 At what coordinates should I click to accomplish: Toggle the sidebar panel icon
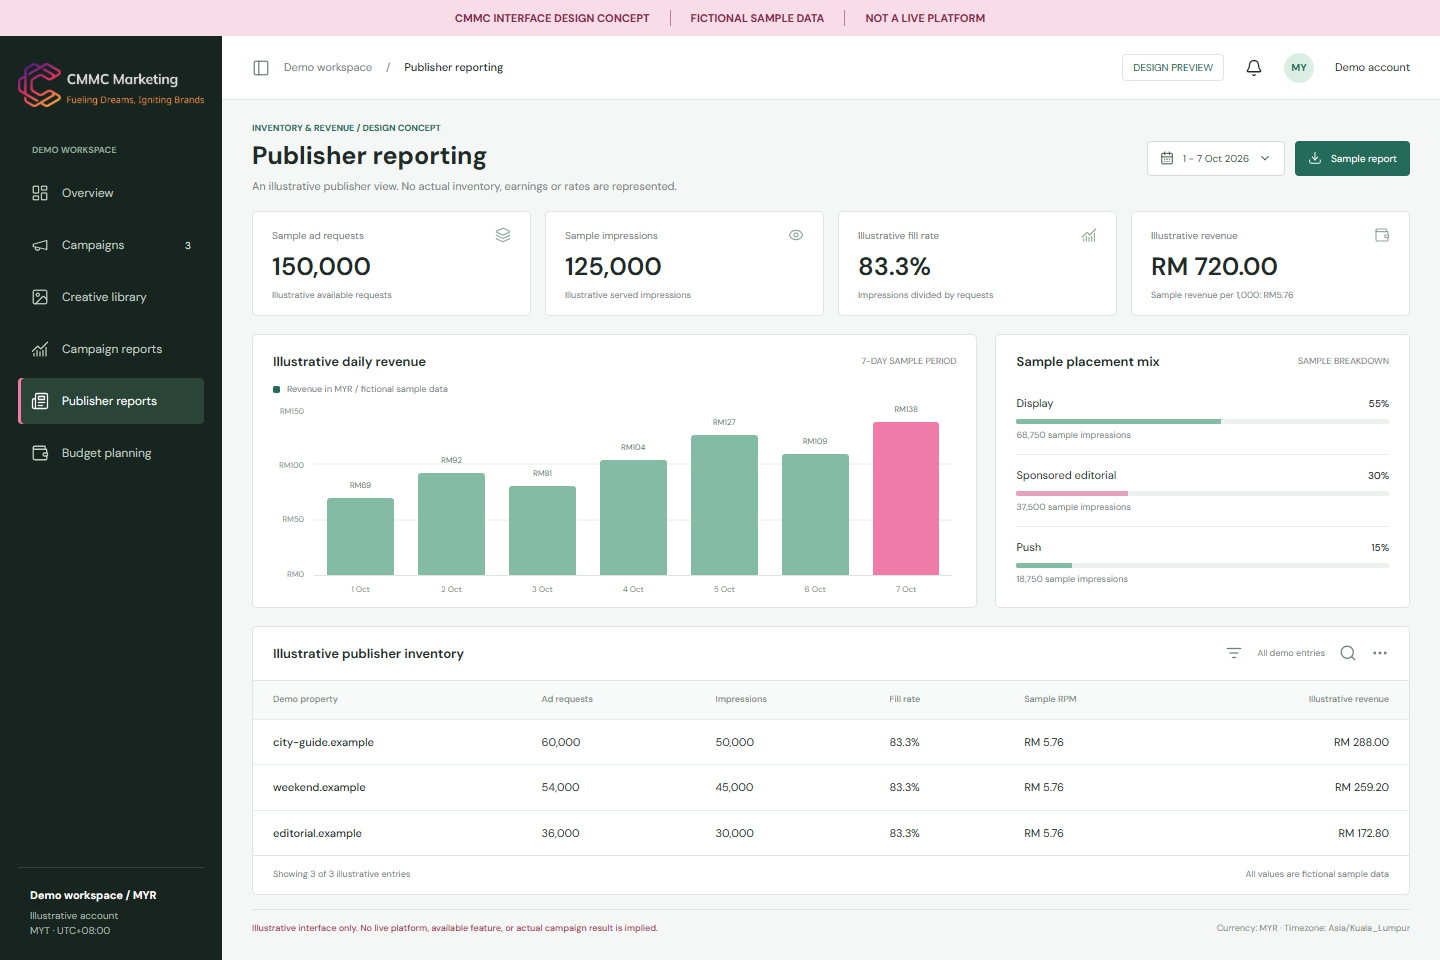pyautogui.click(x=261, y=68)
